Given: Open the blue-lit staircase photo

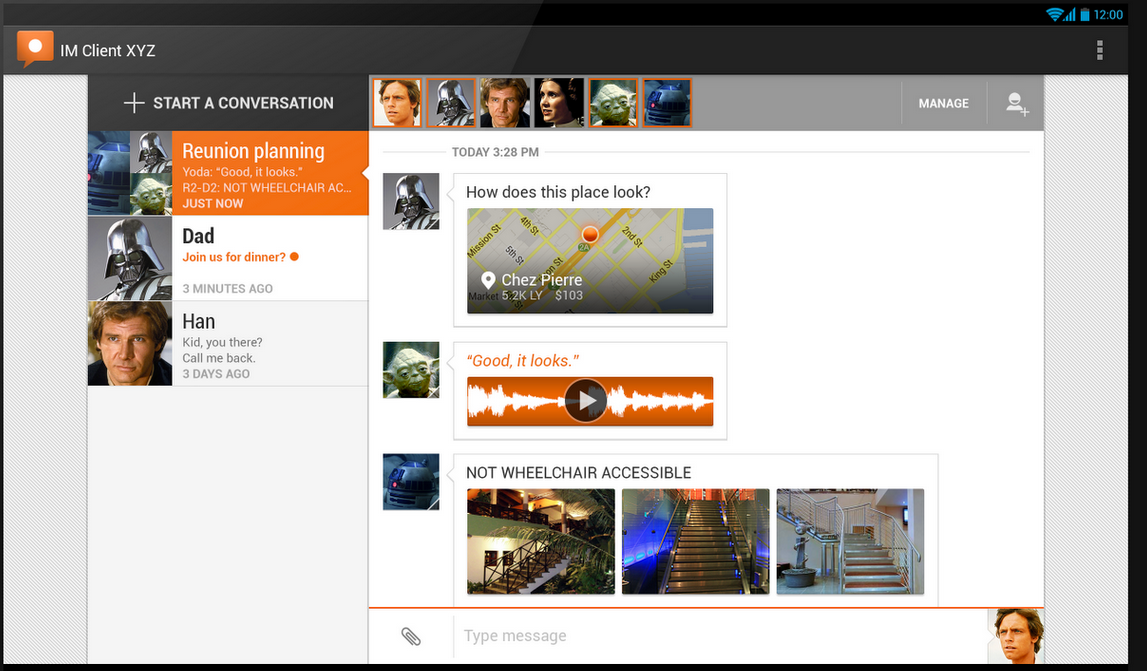Looking at the screenshot, I should tap(696, 541).
